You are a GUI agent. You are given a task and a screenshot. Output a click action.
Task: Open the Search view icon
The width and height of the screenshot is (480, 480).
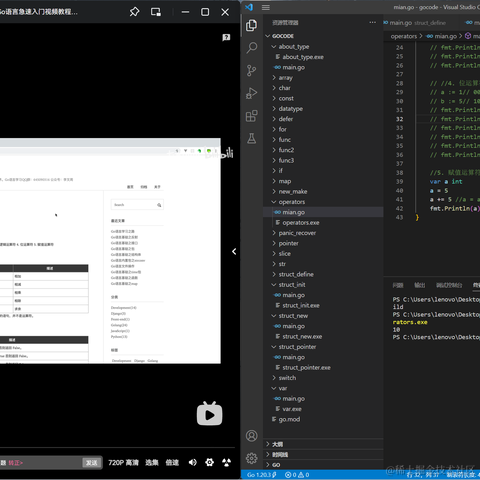pos(252,48)
